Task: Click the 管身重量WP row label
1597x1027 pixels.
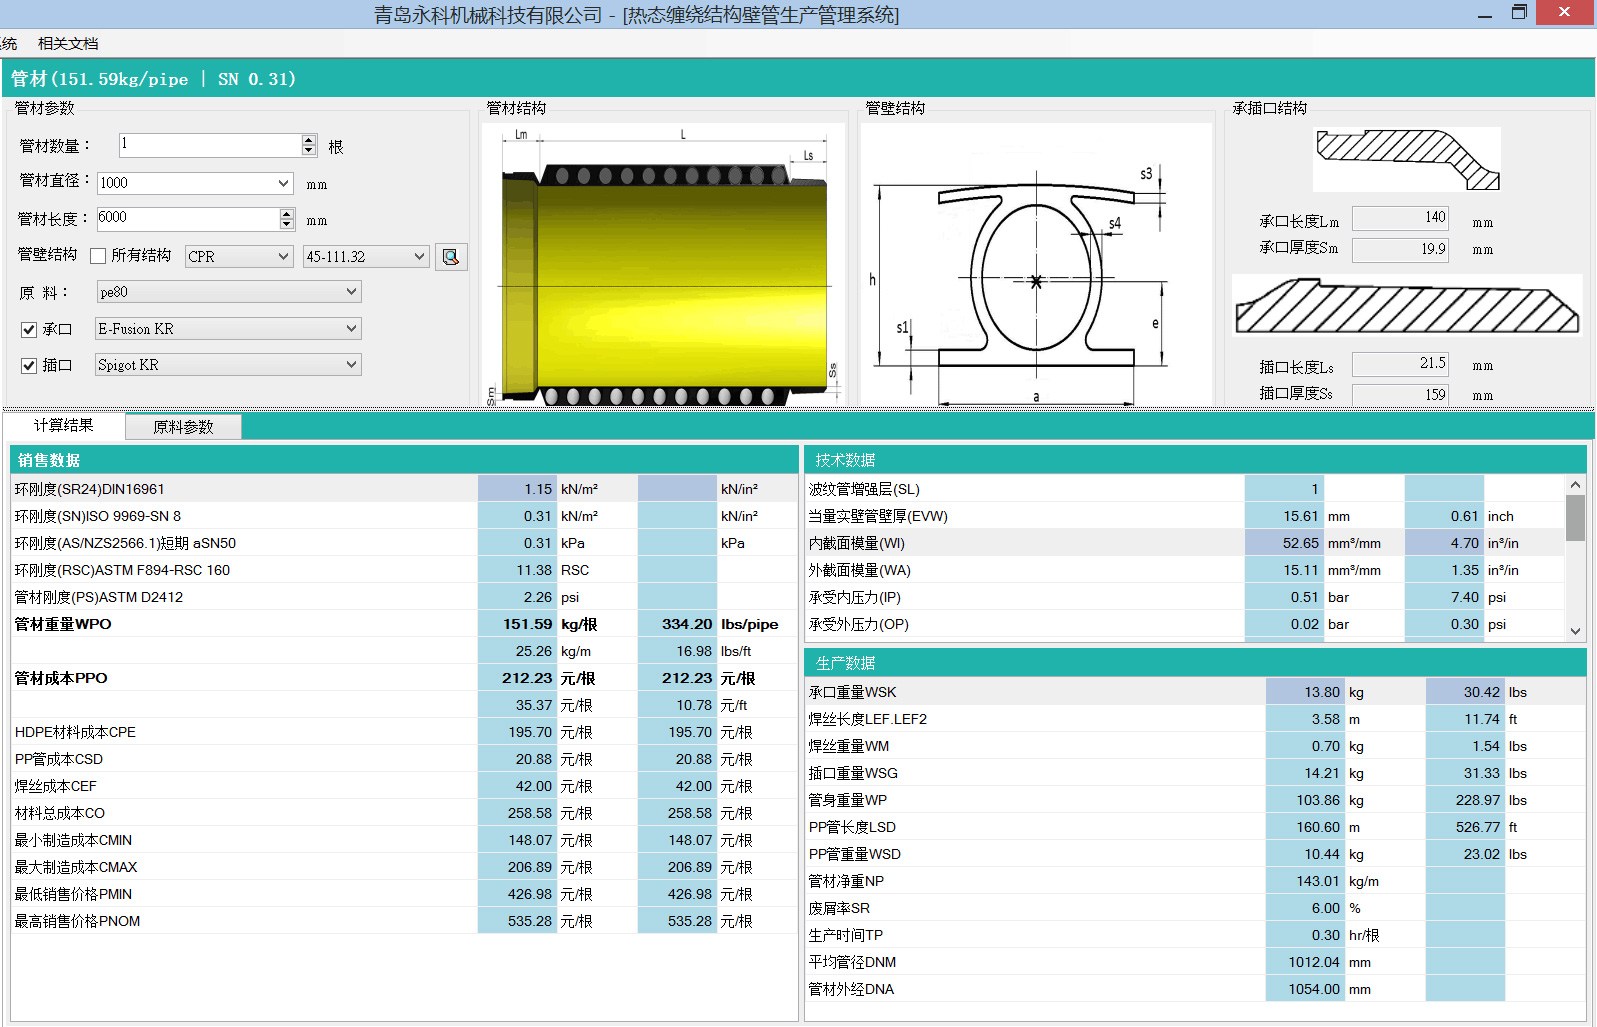Action: (x=848, y=800)
